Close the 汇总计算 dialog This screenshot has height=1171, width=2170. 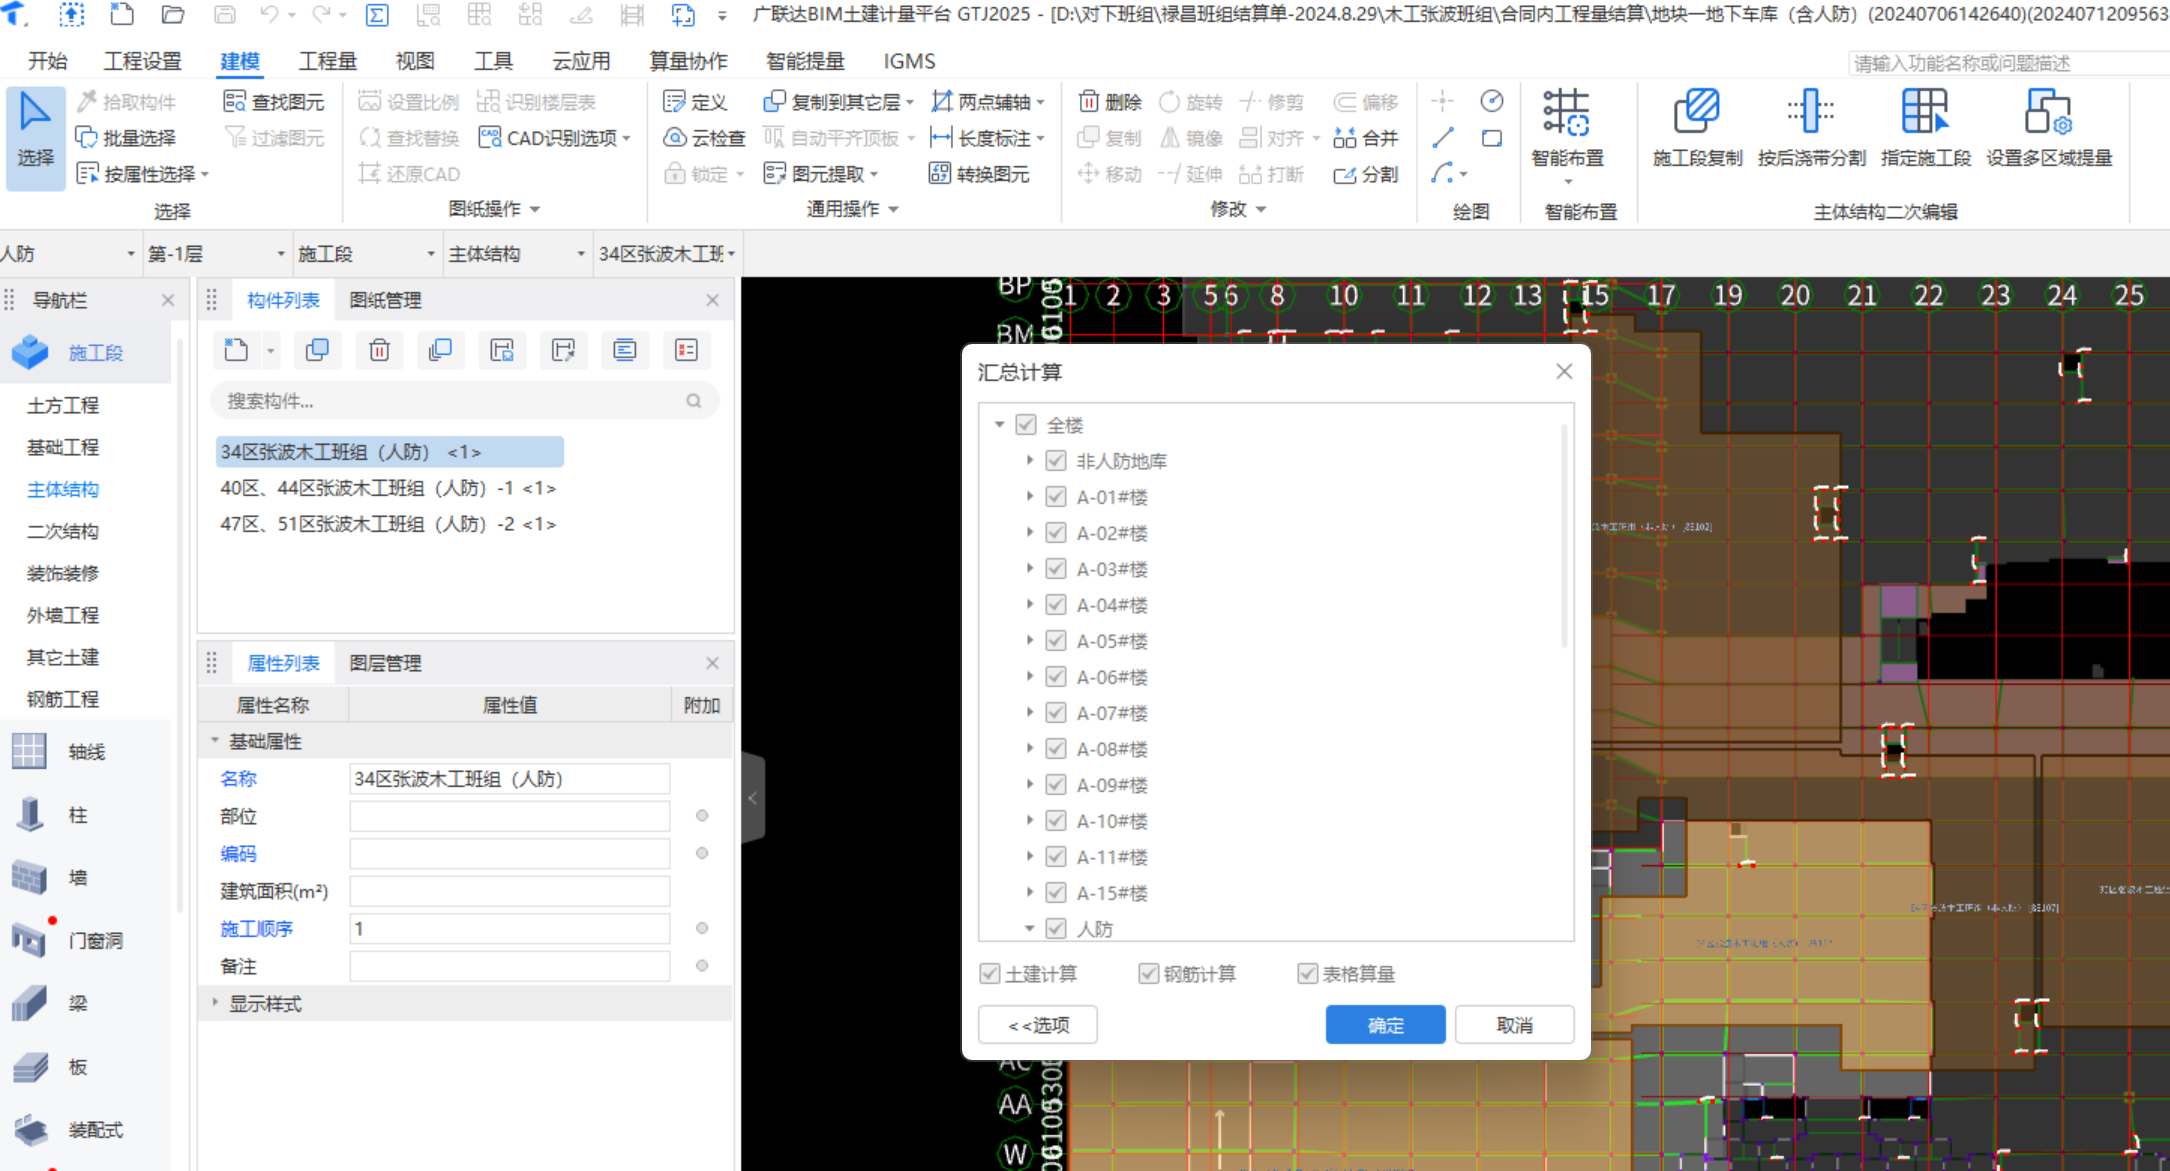pyautogui.click(x=1564, y=372)
